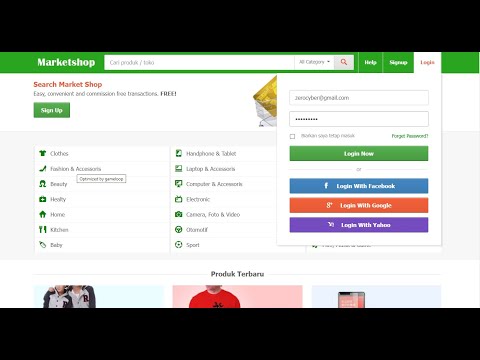Open the Otomotif category link

[x=197, y=230]
